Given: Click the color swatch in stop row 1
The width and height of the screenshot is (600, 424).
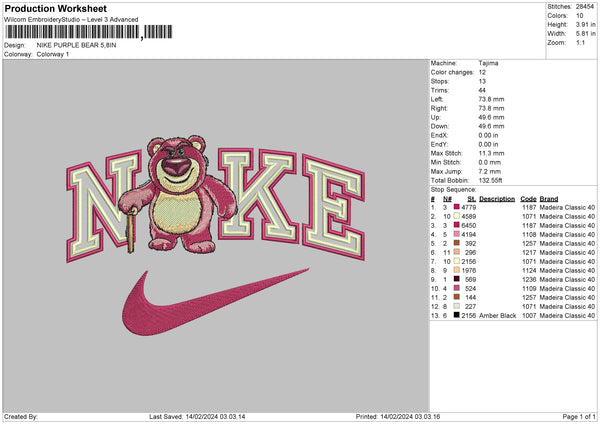Looking at the screenshot, I should (x=457, y=207).
